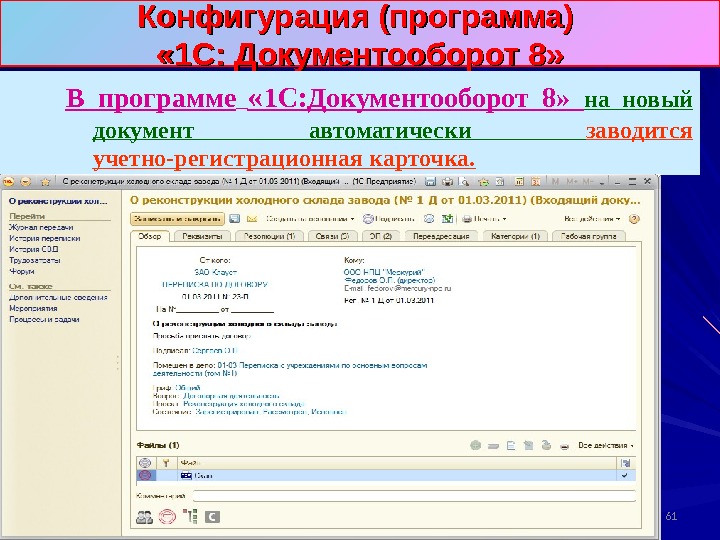The height and width of the screenshot is (540, 720).
Task: Click the Подписать button
Action: [x=389, y=219]
